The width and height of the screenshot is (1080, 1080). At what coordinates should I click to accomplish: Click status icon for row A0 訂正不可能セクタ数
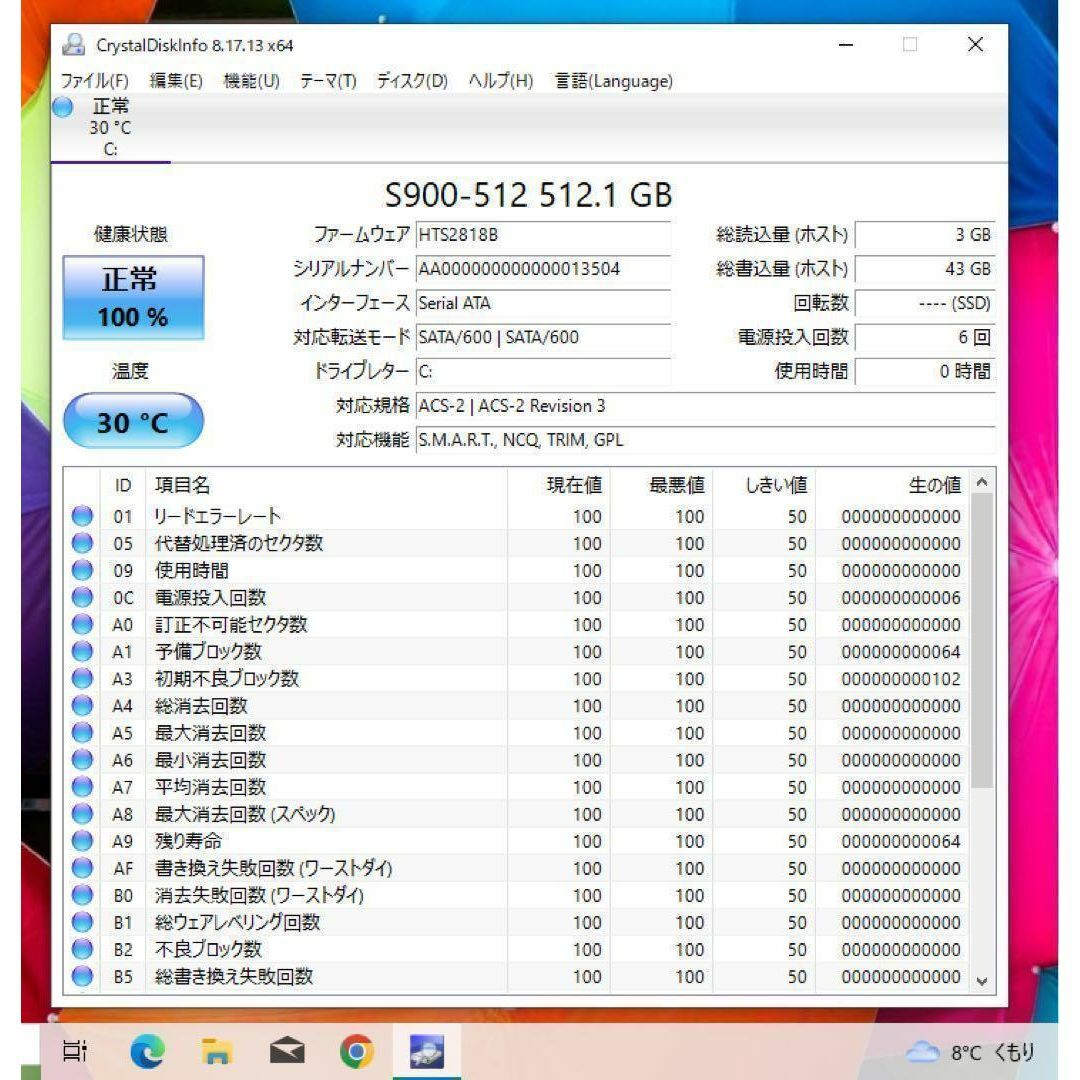tap(82, 625)
